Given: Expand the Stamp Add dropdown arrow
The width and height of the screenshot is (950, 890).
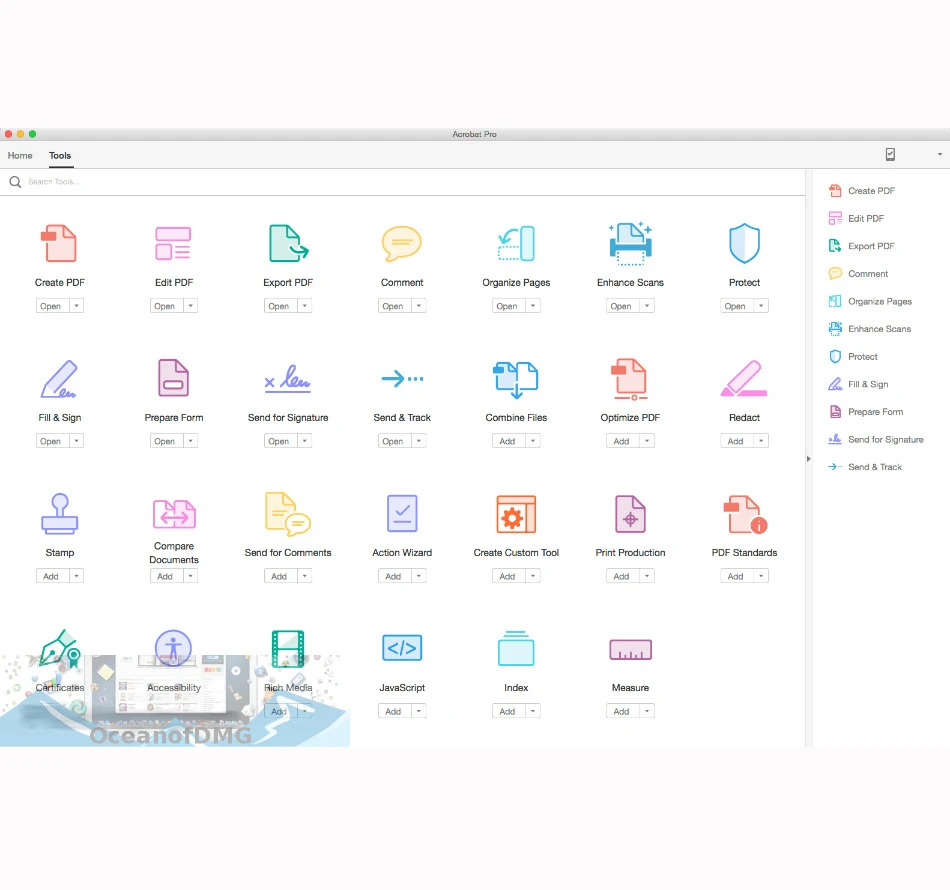Looking at the screenshot, I should tap(76, 576).
